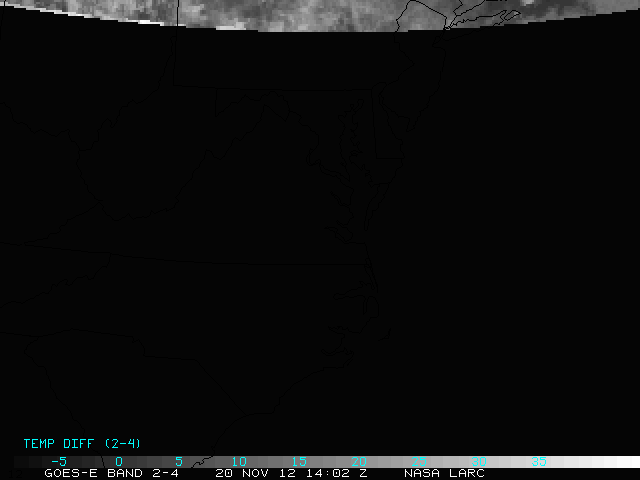
Task: Choose the 20 value on temperature scale
Action: click(358, 462)
